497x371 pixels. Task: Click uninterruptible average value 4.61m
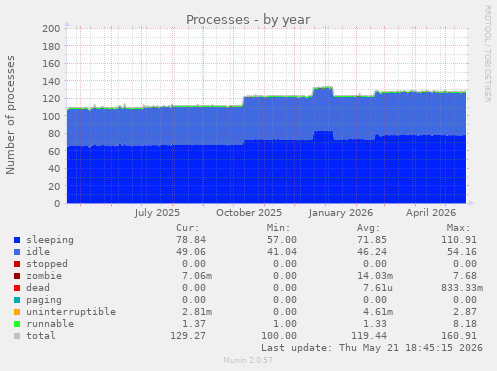(378, 312)
